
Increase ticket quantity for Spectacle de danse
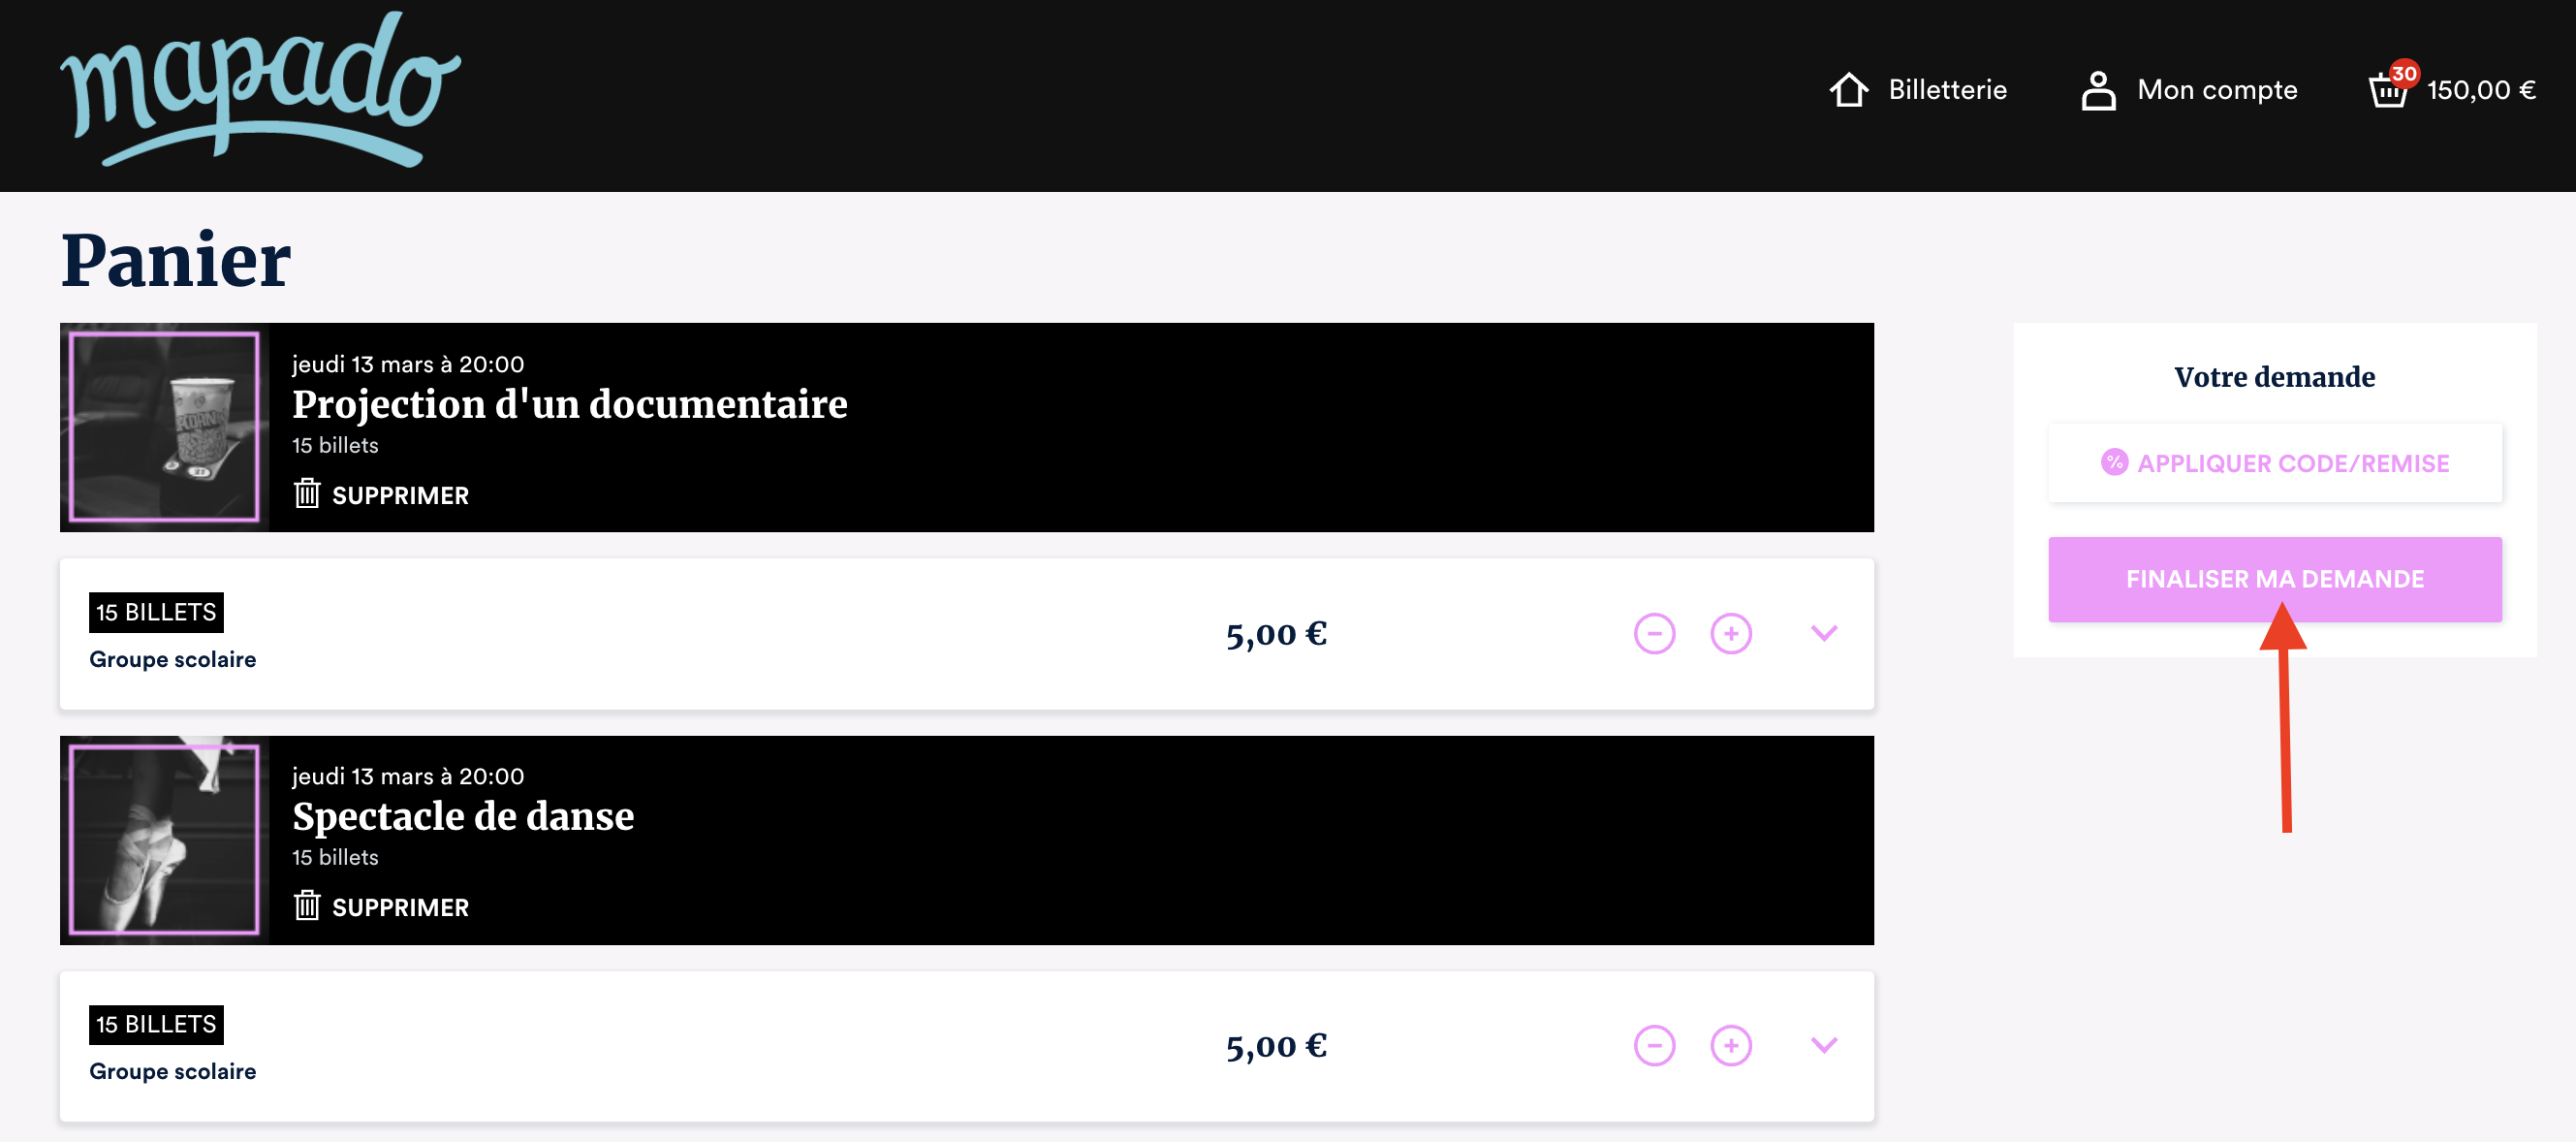click(x=1730, y=1046)
